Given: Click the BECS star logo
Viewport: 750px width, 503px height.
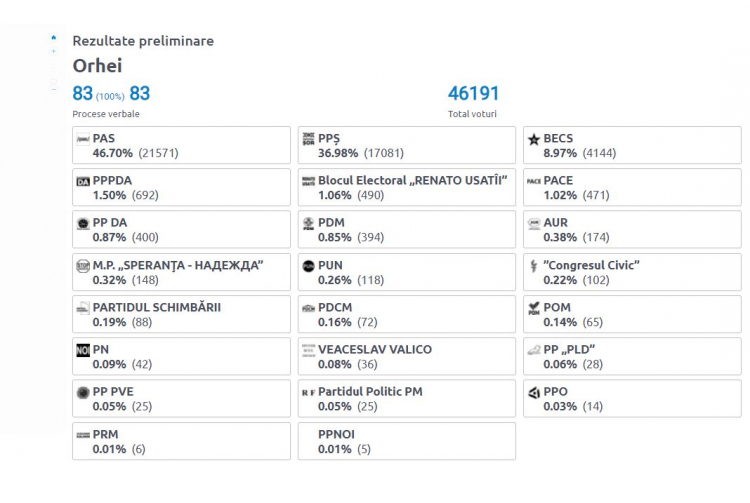Looking at the screenshot, I should (x=534, y=140).
